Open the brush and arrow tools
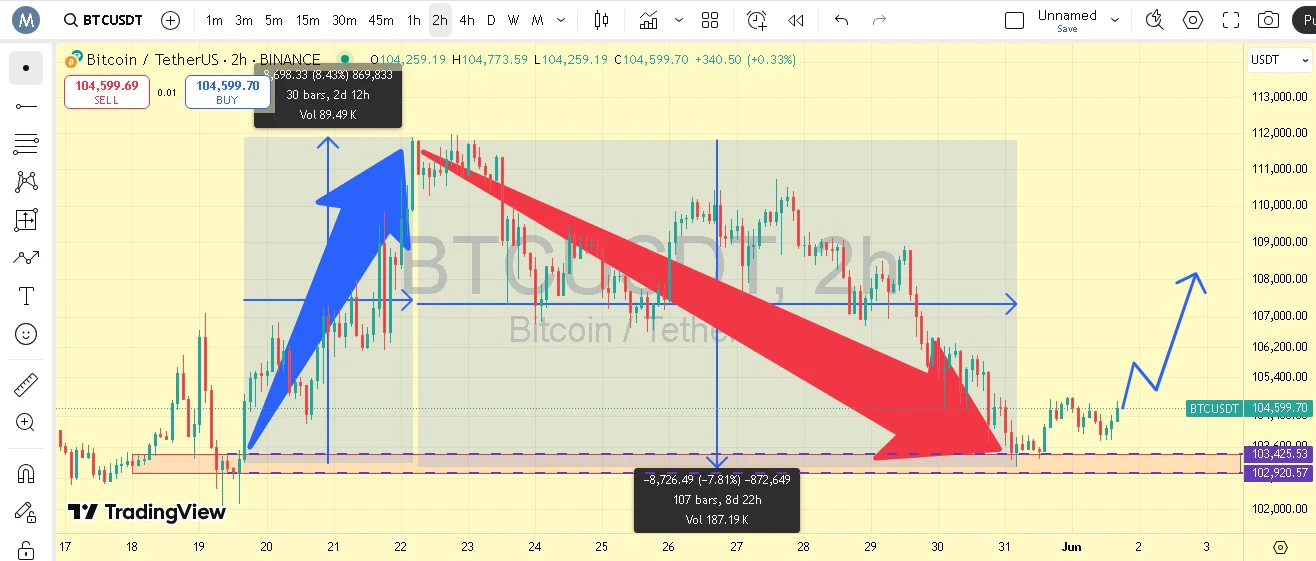This screenshot has height=561, width=1316. click(26, 258)
